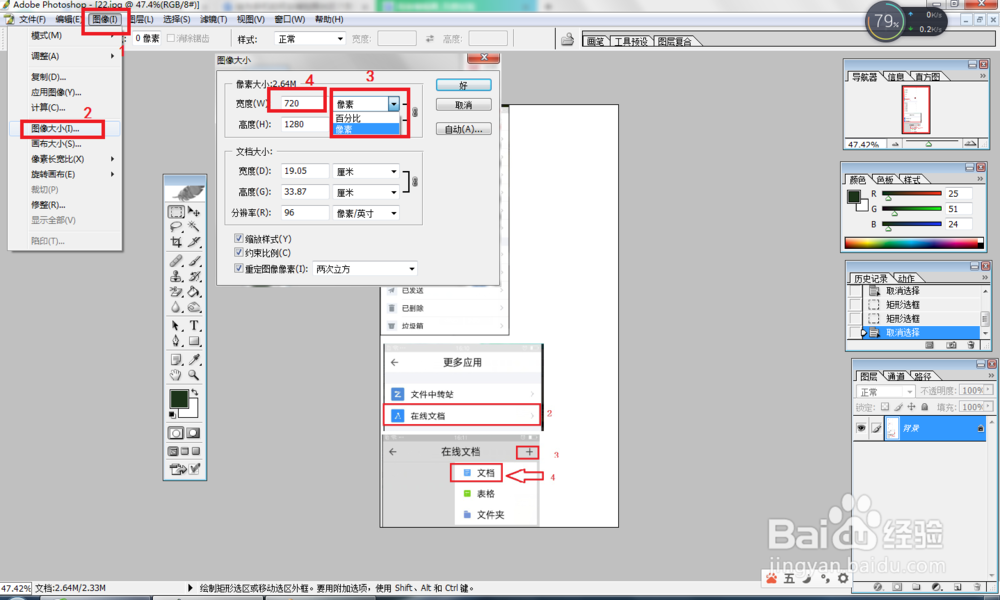The image size is (1000, 600).
Task: Toggle the 缩放样式 checkbox
Action: coord(239,238)
